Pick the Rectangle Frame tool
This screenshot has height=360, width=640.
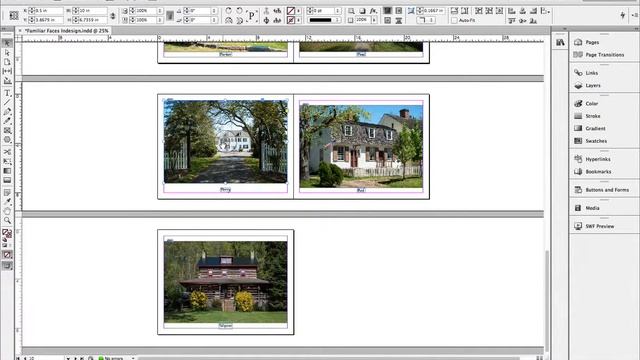click(7, 130)
